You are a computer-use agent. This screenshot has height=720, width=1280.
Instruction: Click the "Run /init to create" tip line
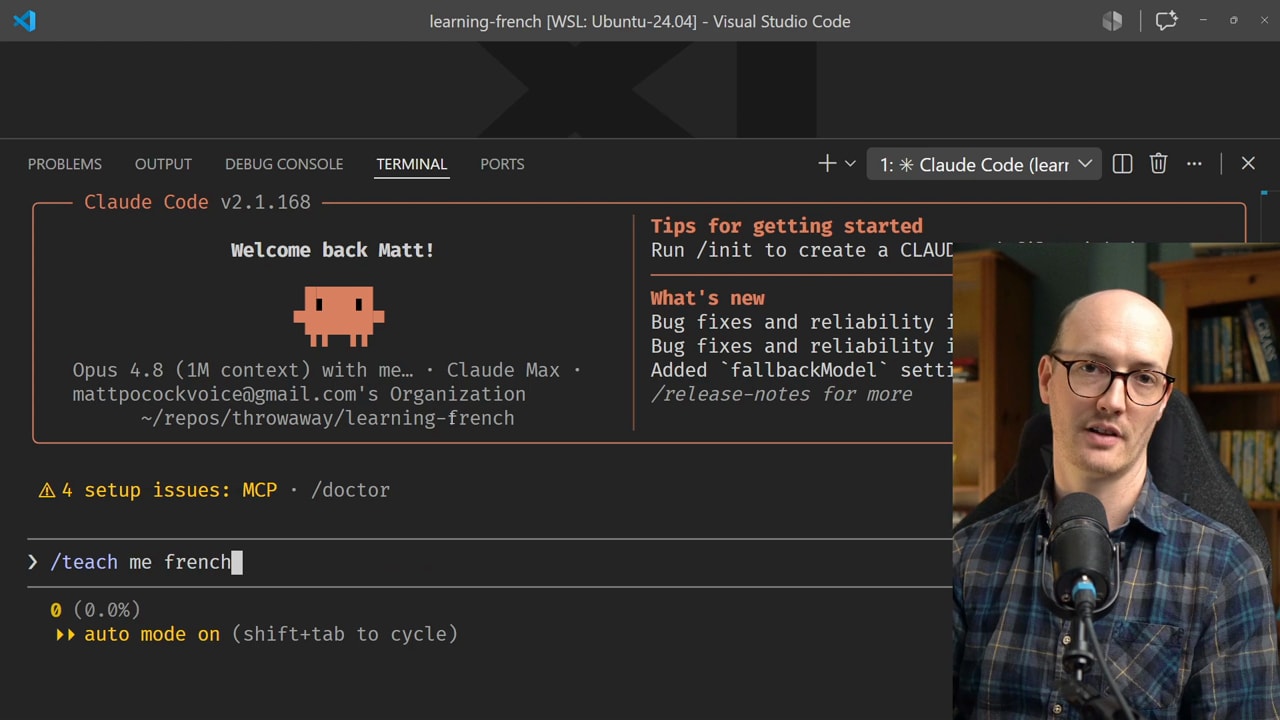pos(802,250)
